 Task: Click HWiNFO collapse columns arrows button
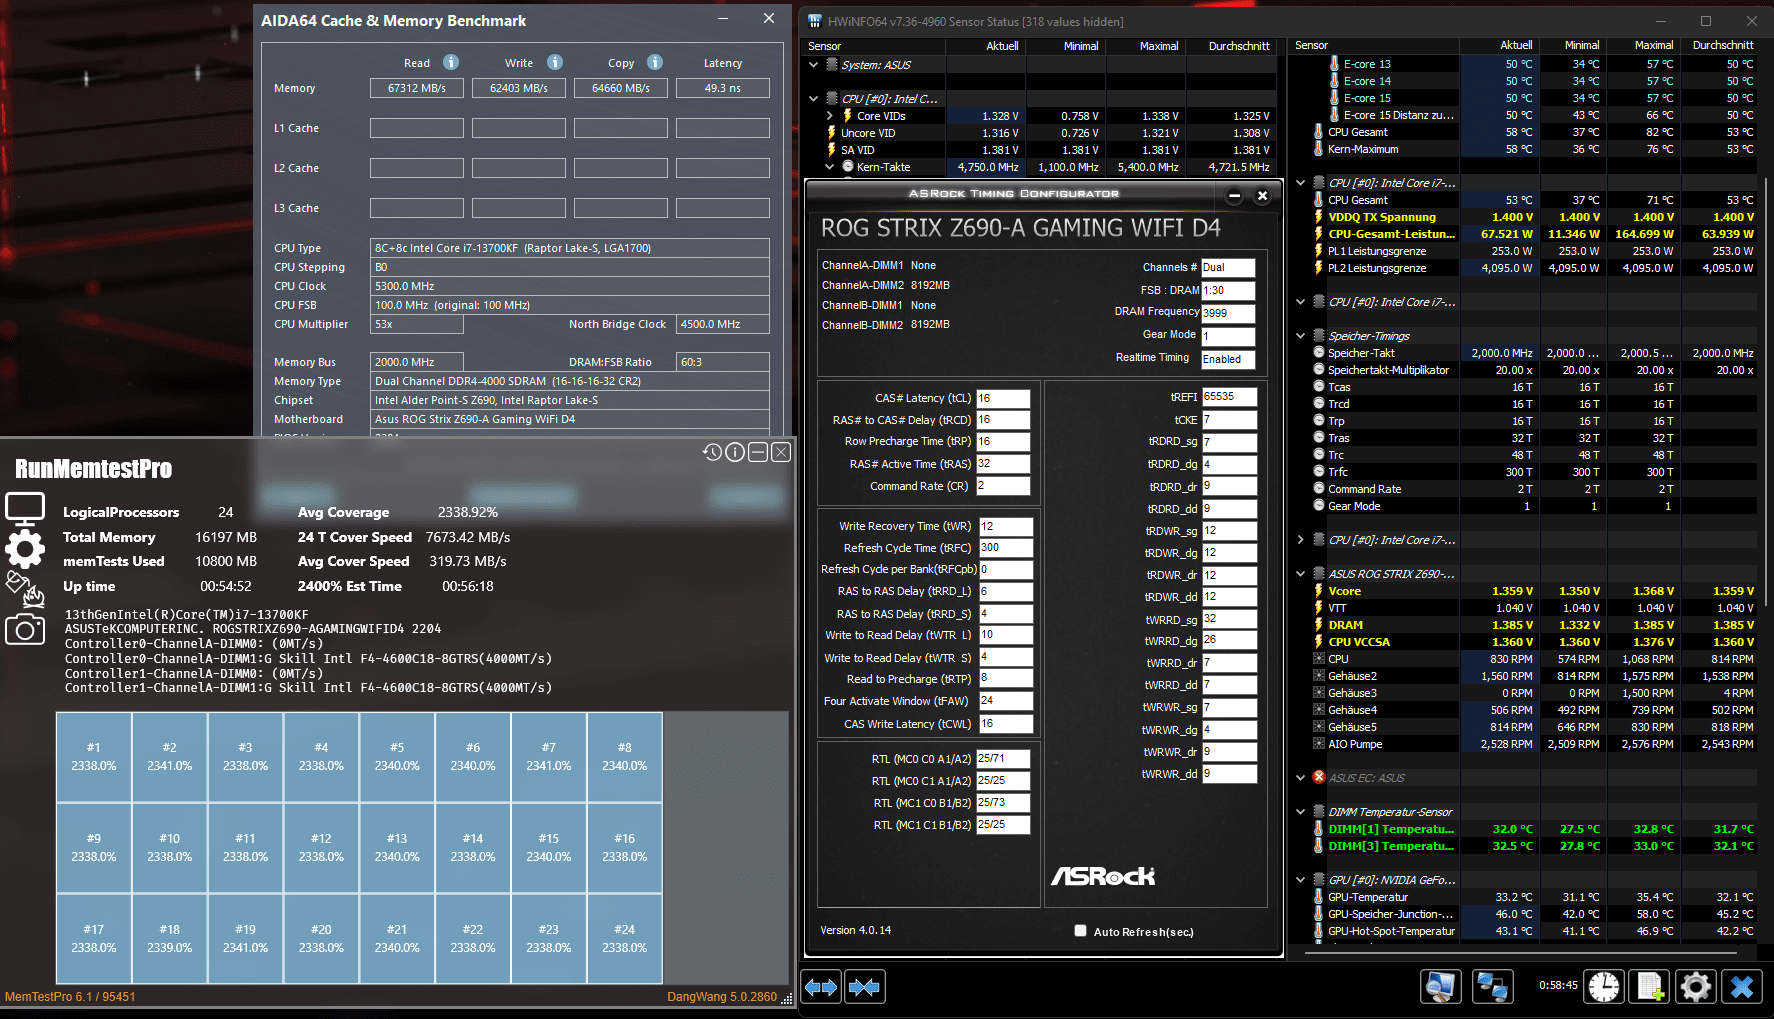(x=864, y=987)
